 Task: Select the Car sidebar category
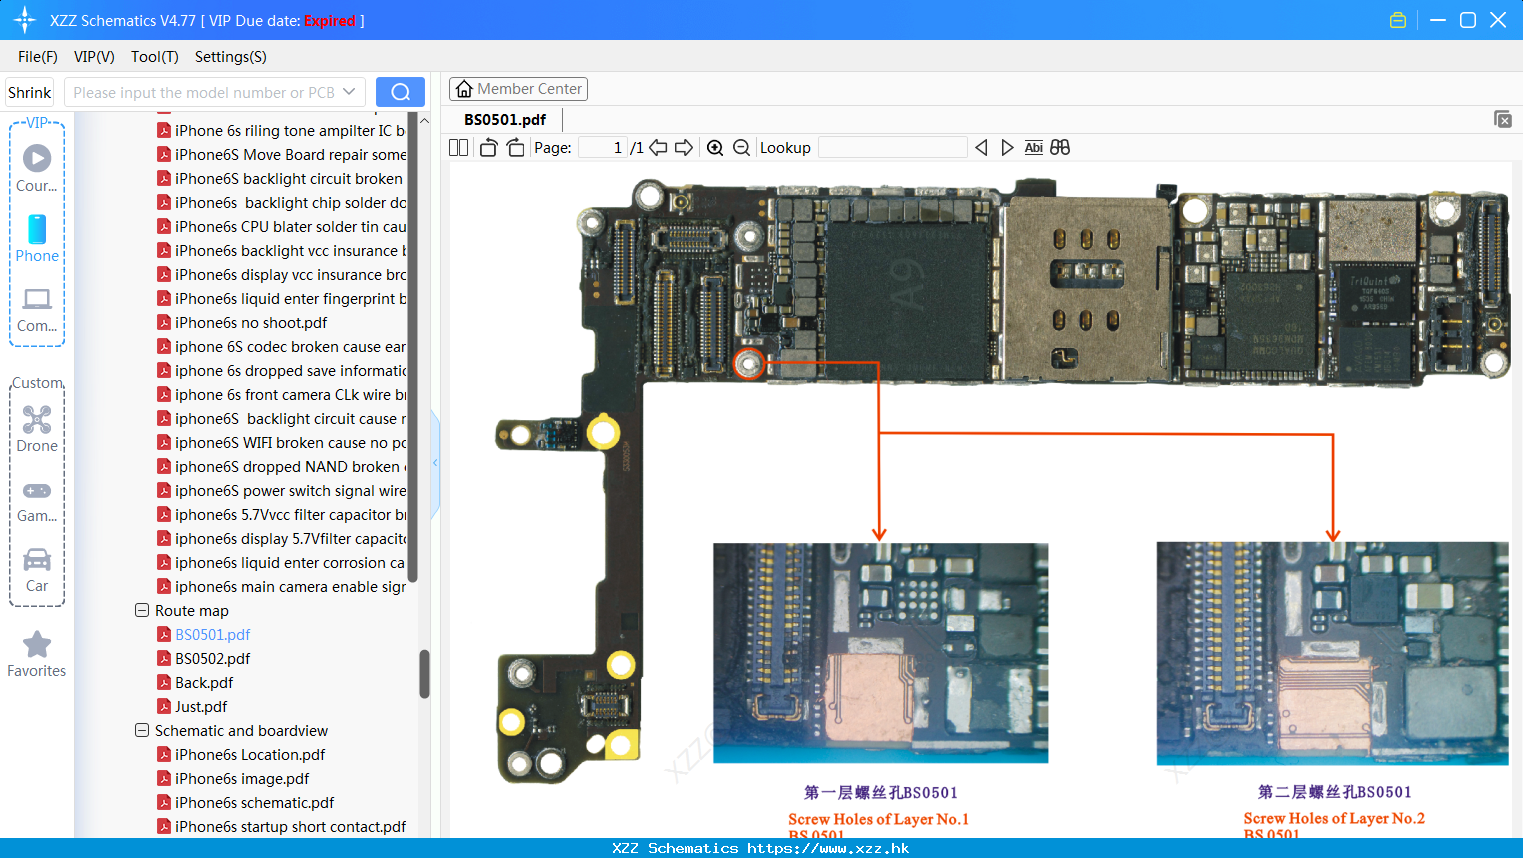[37, 570]
